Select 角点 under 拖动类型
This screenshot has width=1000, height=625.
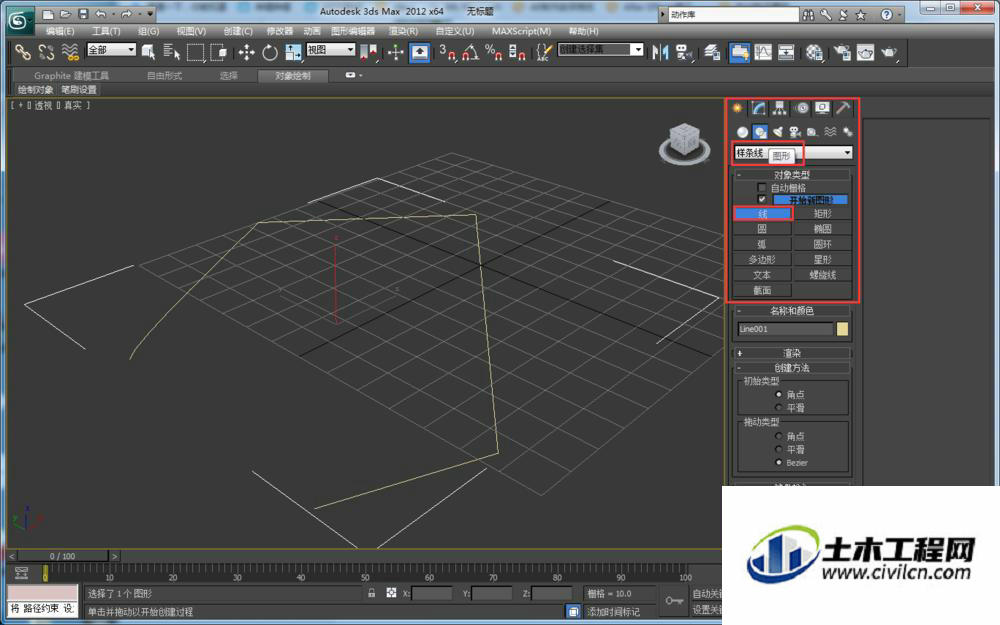tap(778, 436)
